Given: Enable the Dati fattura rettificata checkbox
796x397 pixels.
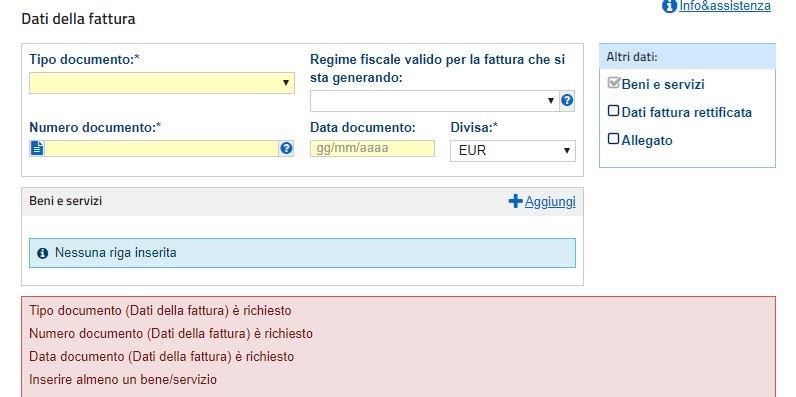Looking at the screenshot, I should (613, 111).
